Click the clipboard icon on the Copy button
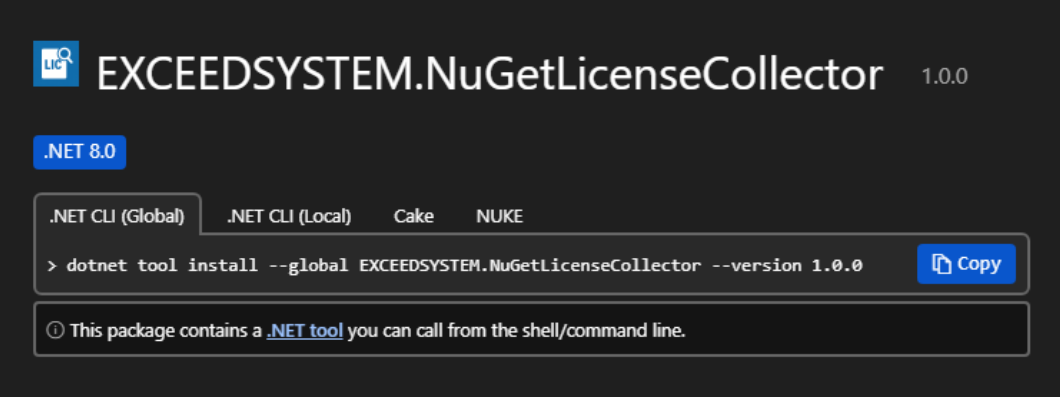Viewport: 1060px width, 397px height. 941,264
